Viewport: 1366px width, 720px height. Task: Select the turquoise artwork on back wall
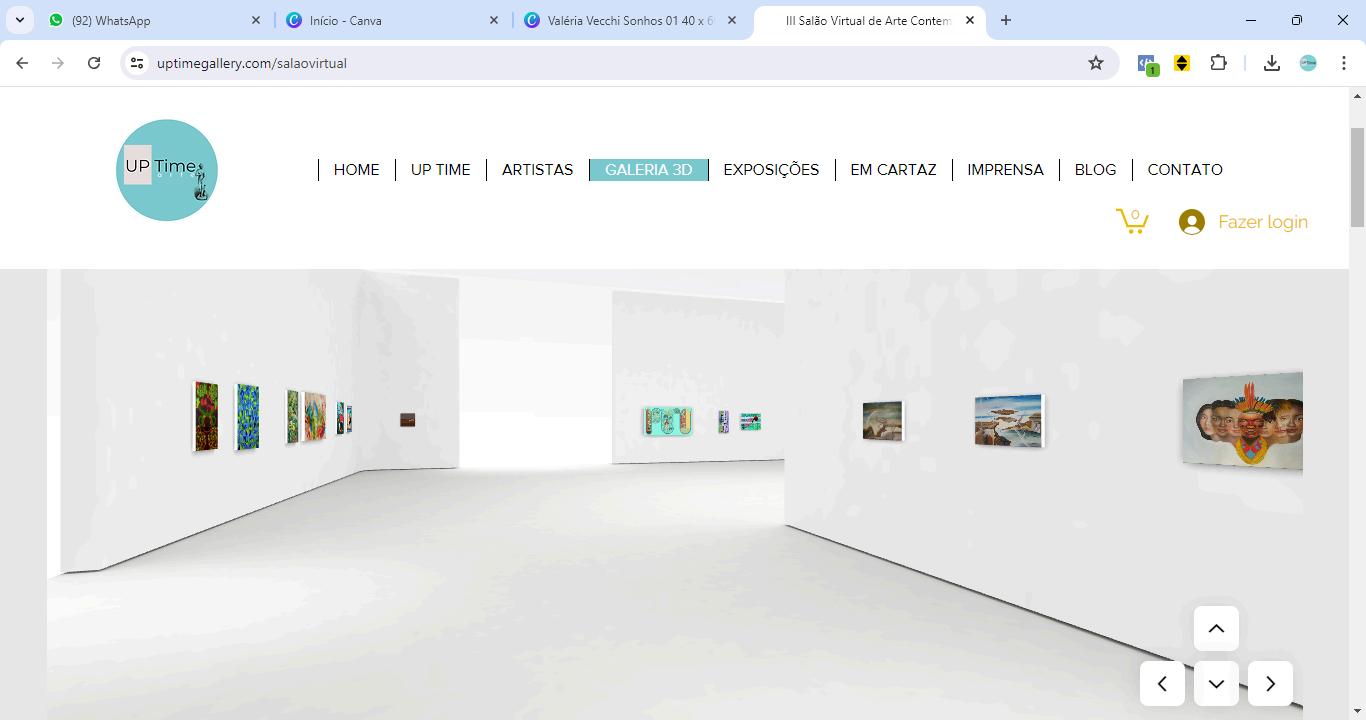point(668,421)
